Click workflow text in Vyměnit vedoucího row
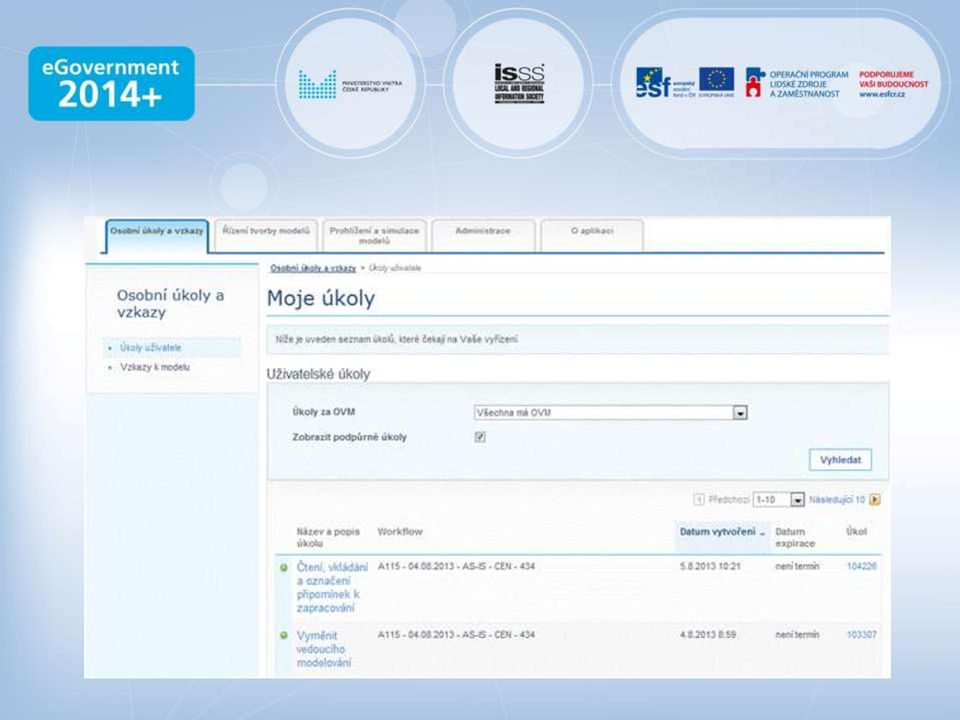Viewport: 960px width, 720px height. [456, 635]
